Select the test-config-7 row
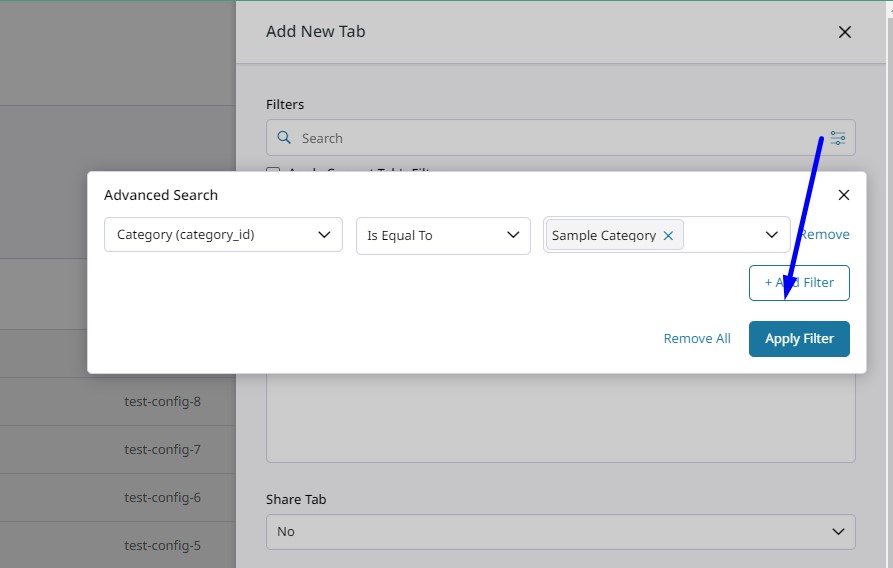 coord(162,450)
